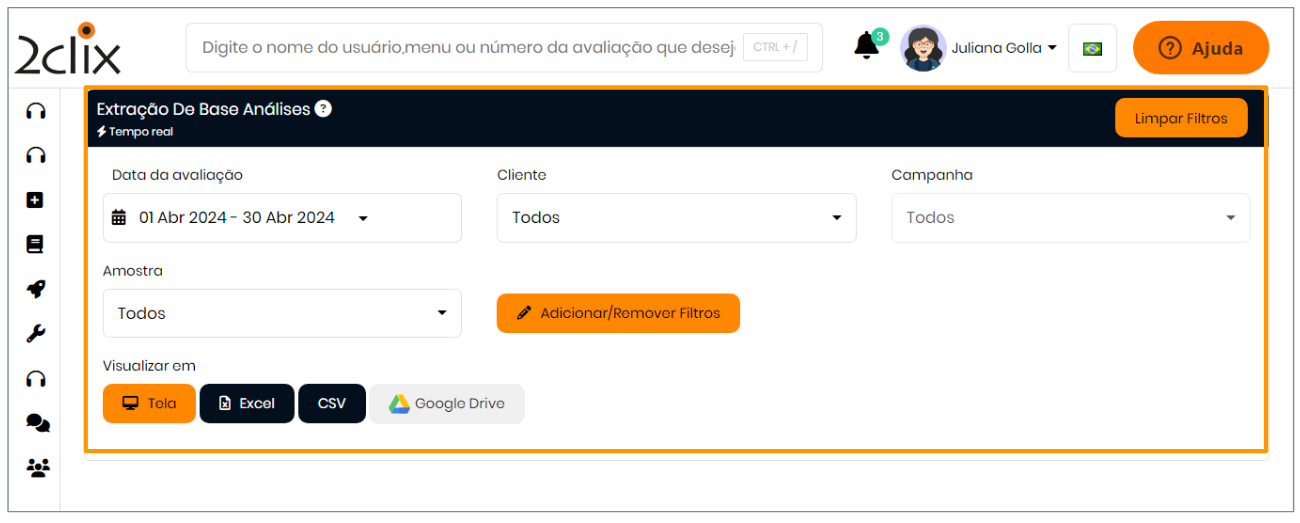Open the notifications bell
Screen dimensions: 1300x523
[x=866, y=47]
